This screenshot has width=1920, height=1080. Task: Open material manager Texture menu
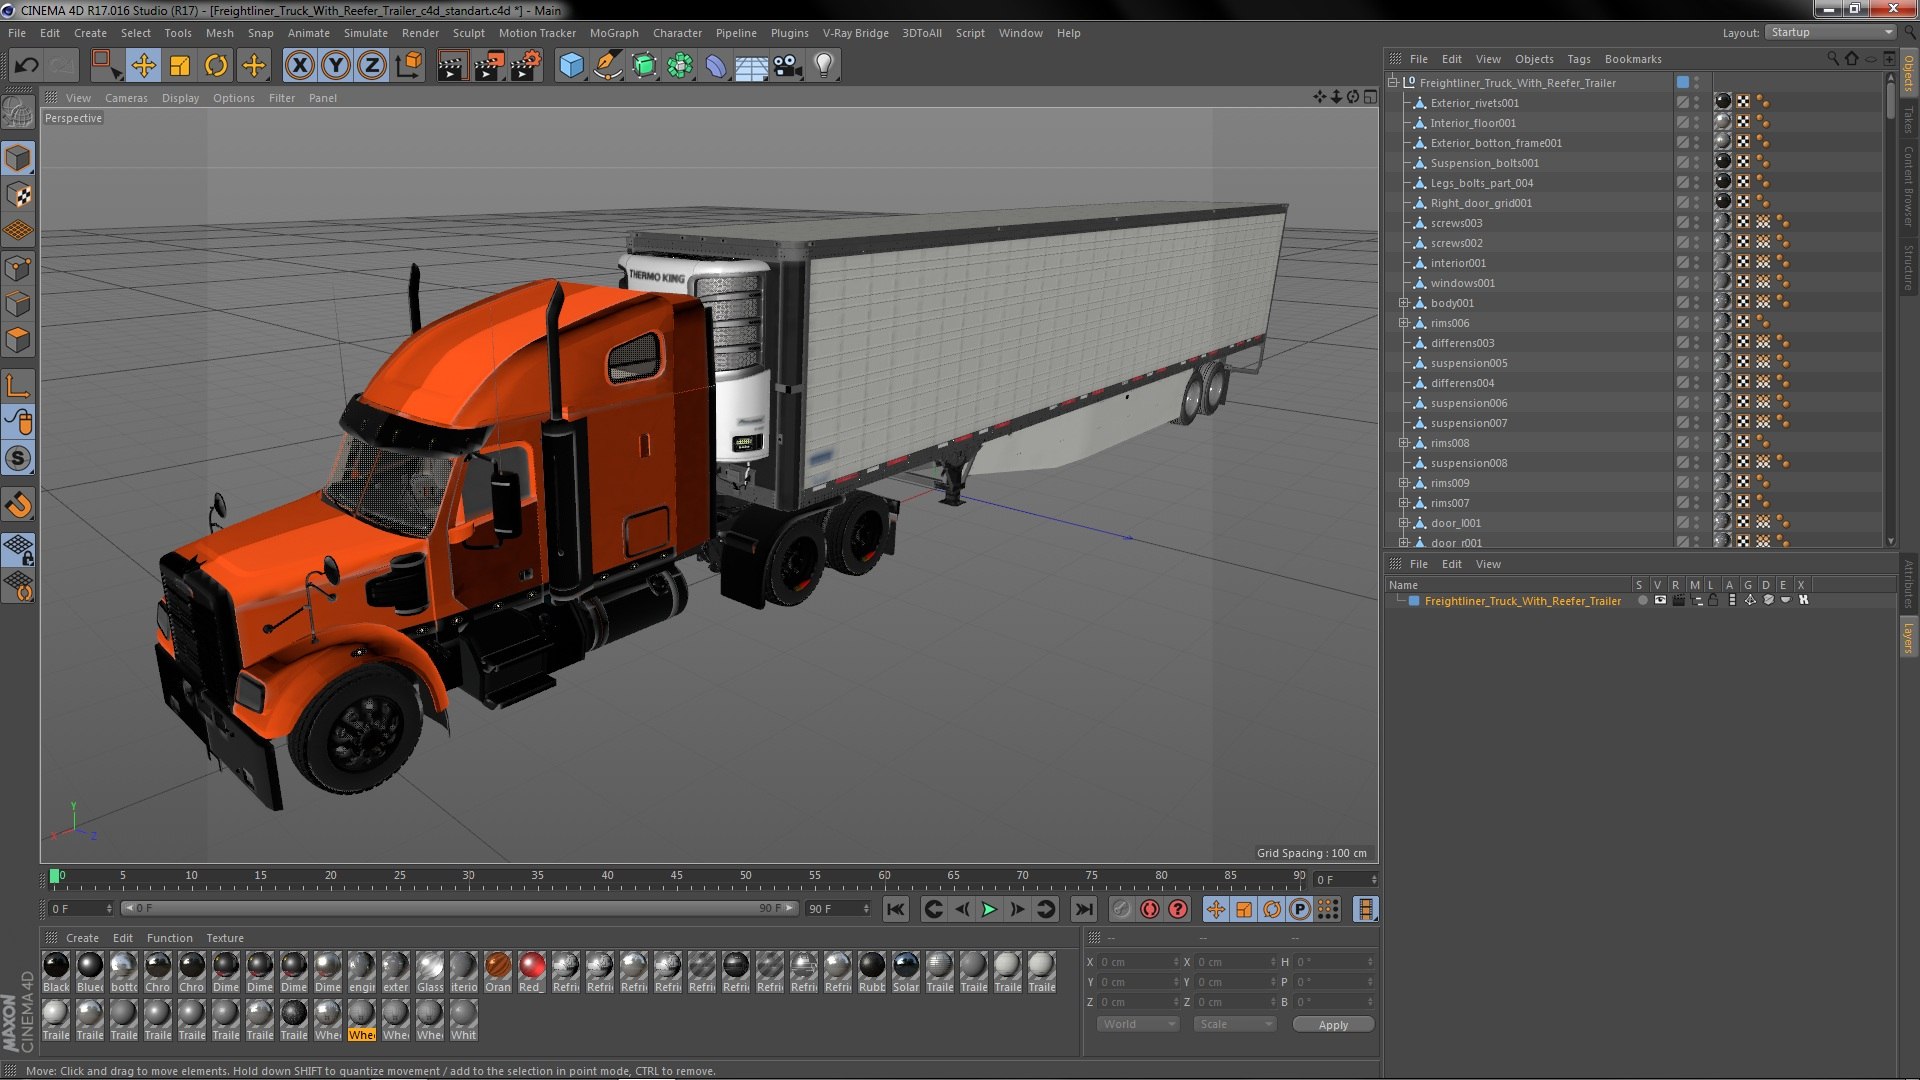225,938
